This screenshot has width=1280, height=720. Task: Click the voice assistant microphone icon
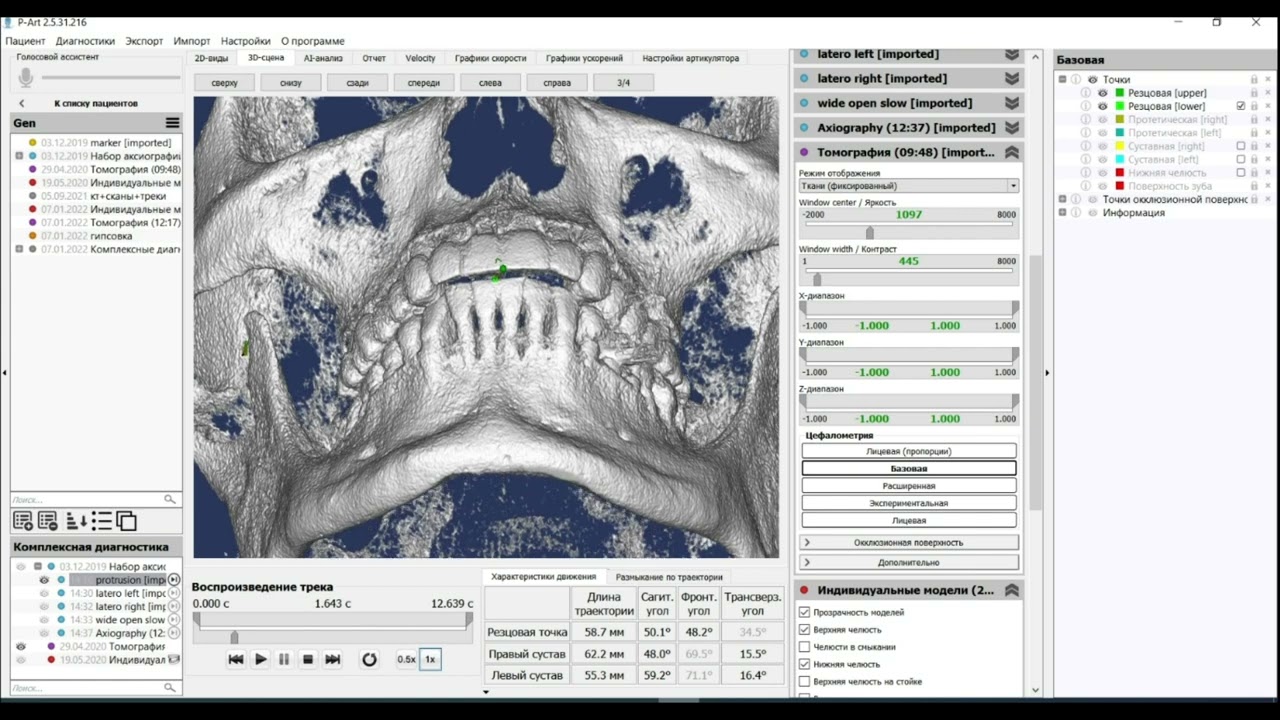[x=25, y=77]
